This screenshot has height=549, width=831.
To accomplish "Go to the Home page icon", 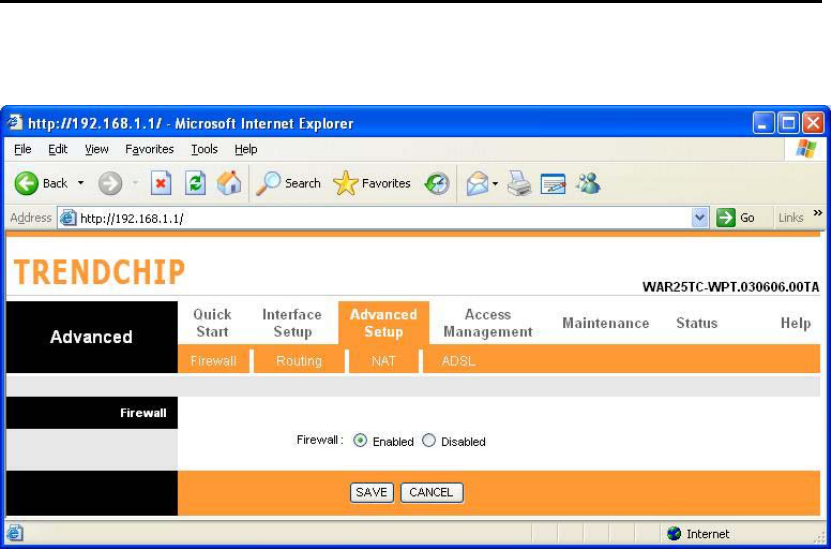I will coord(229,183).
